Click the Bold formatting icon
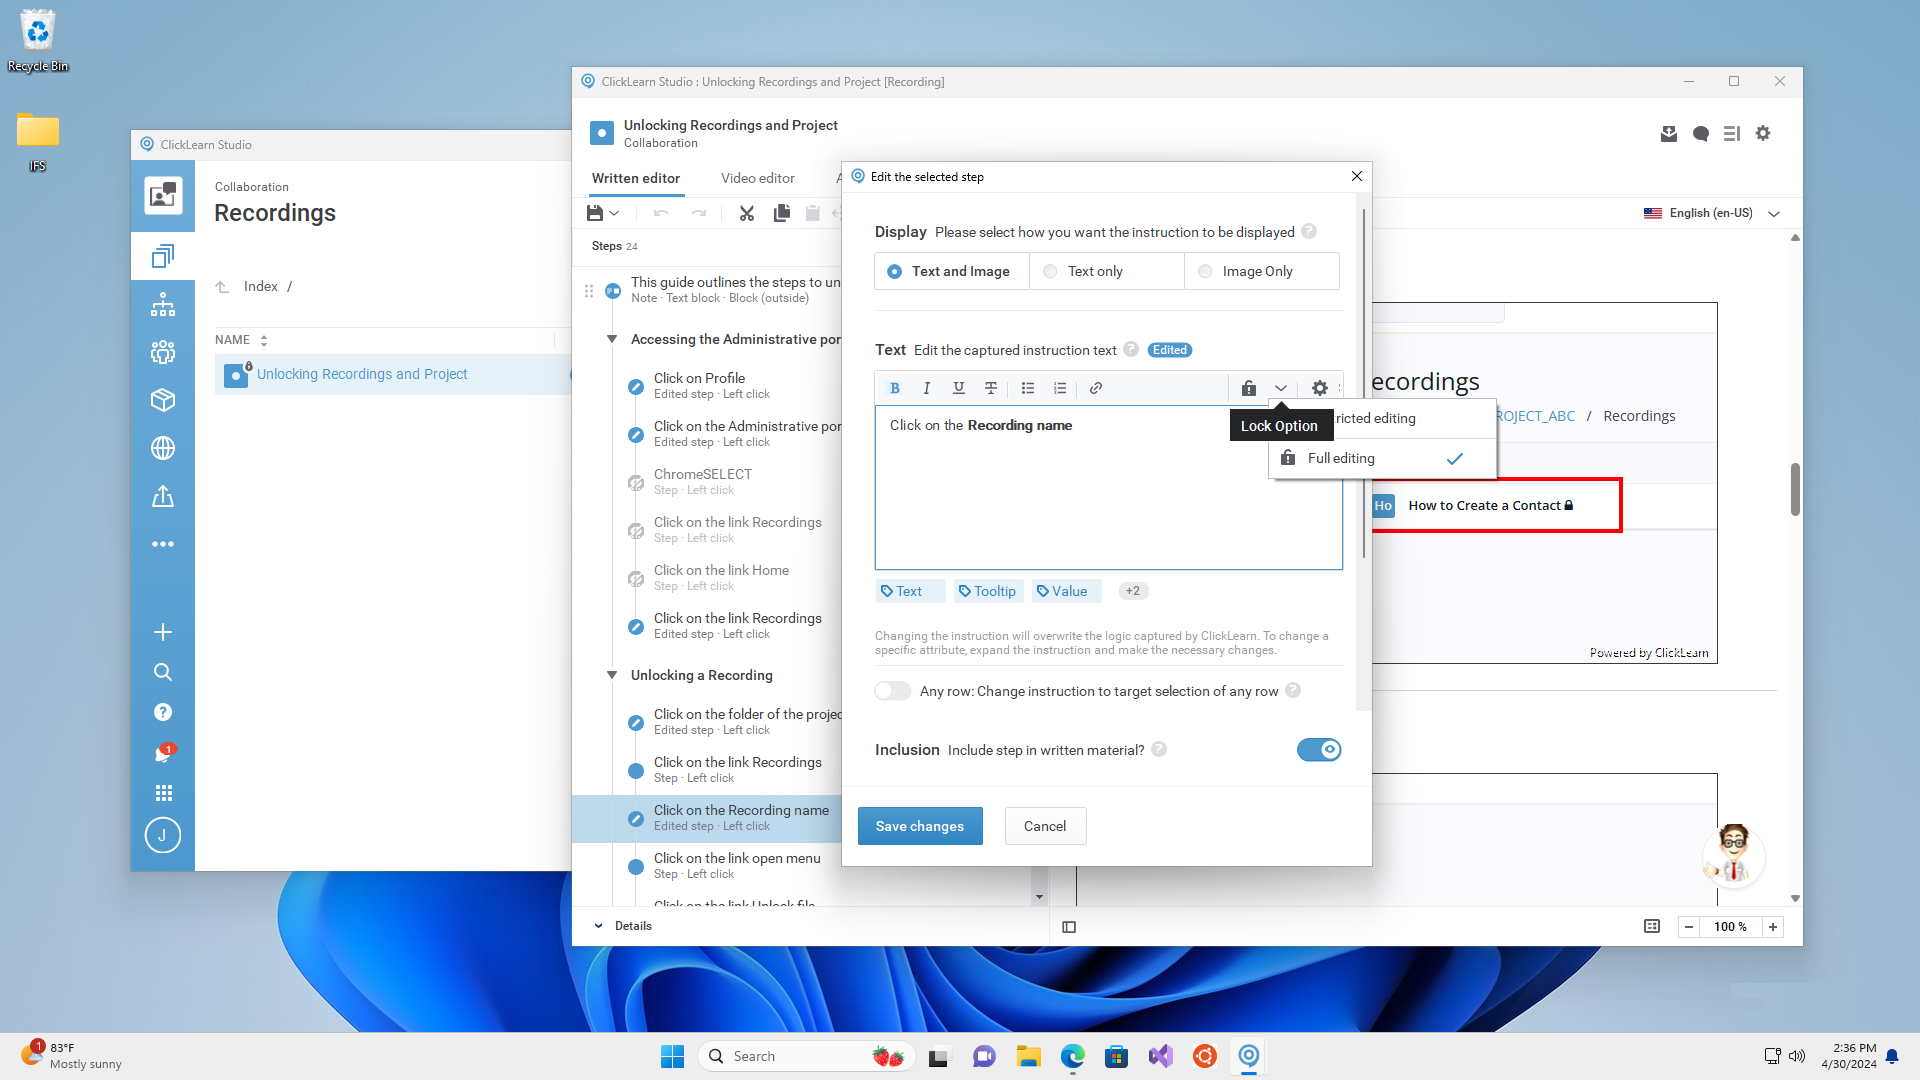This screenshot has width=1920, height=1080. [x=894, y=388]
